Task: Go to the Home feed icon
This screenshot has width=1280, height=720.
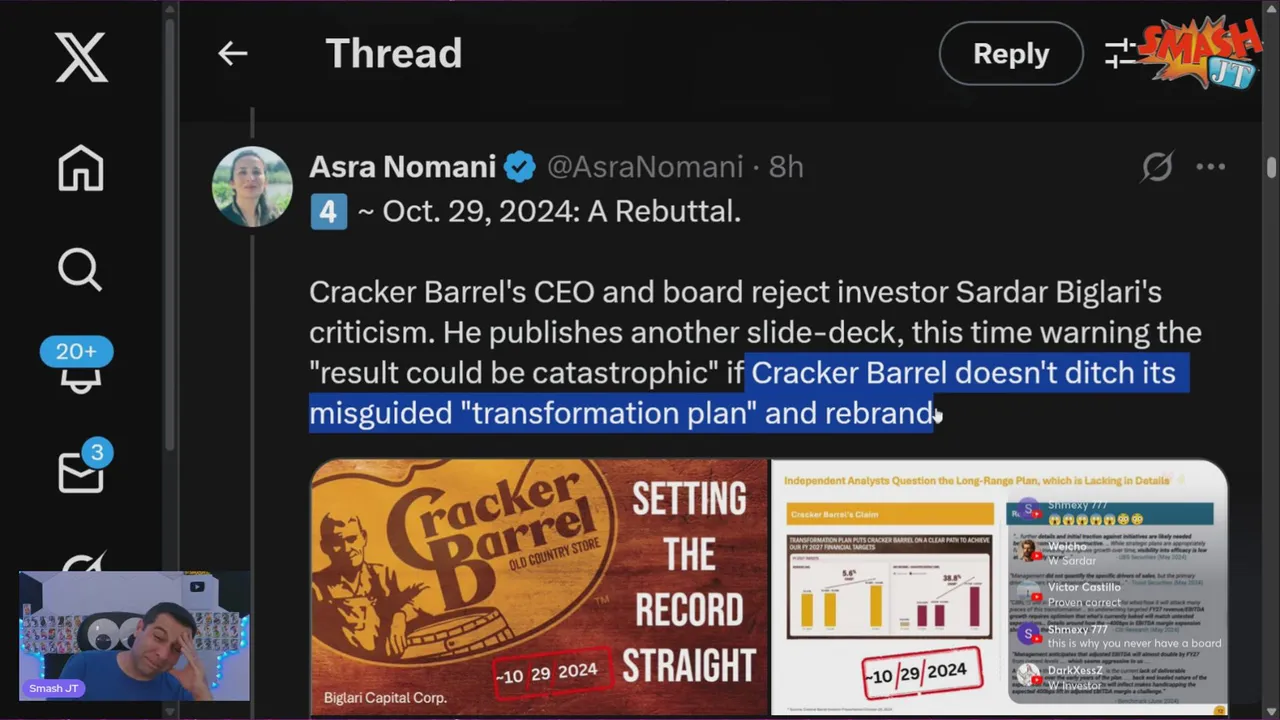Action: coord(81,168)
